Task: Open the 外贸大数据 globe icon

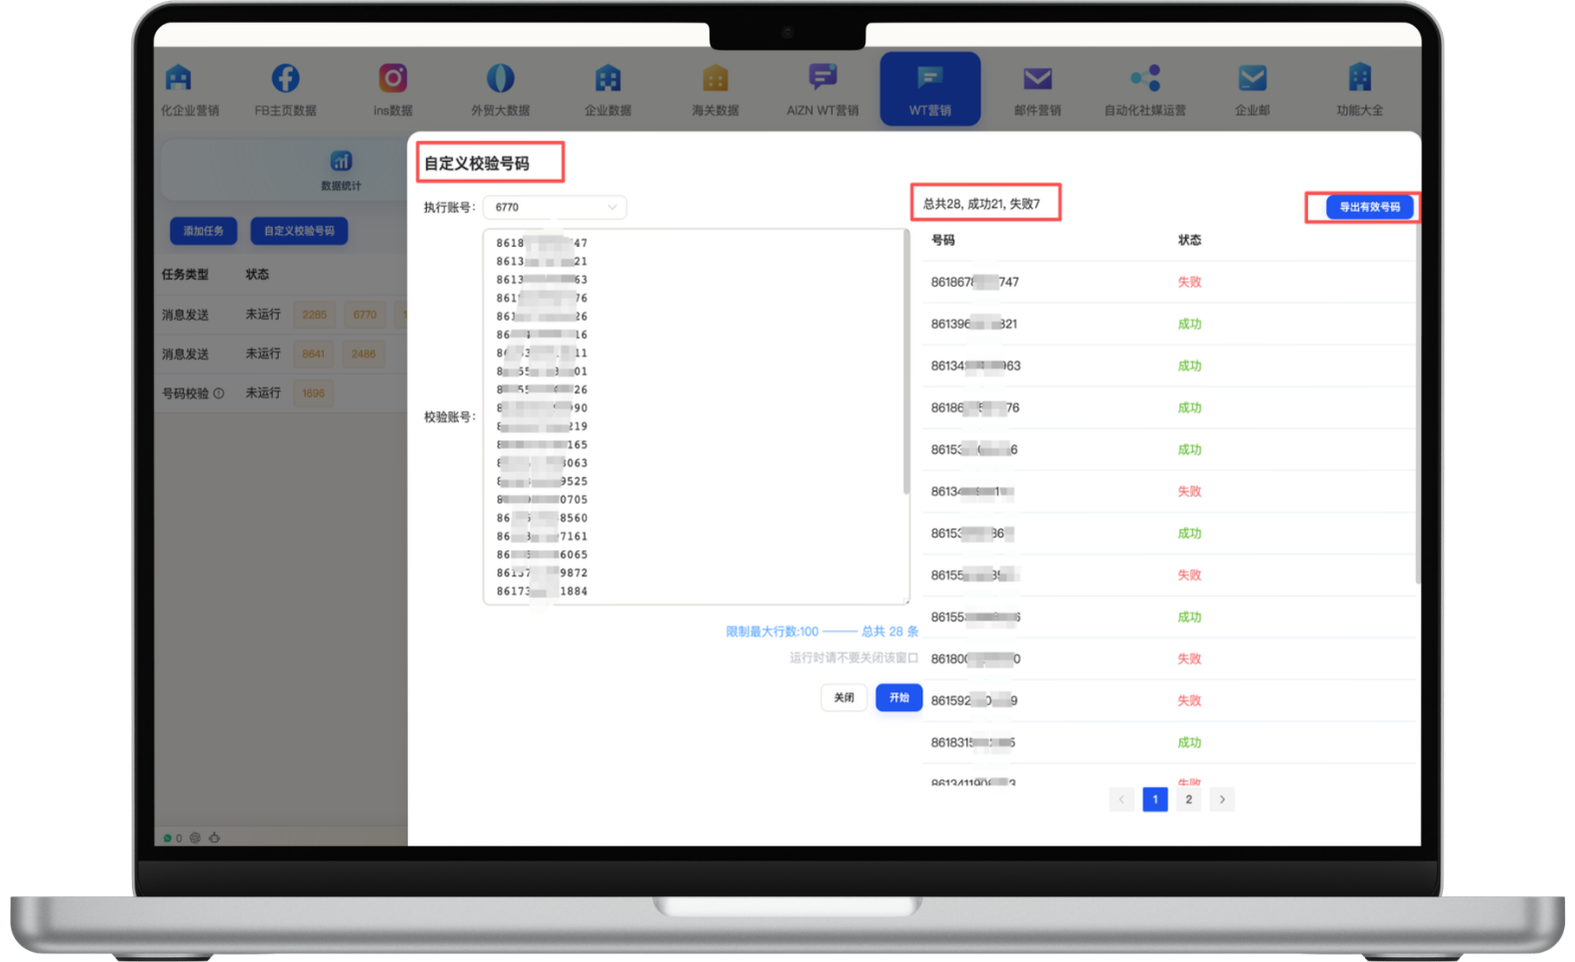Action: [x=500, y=78]
